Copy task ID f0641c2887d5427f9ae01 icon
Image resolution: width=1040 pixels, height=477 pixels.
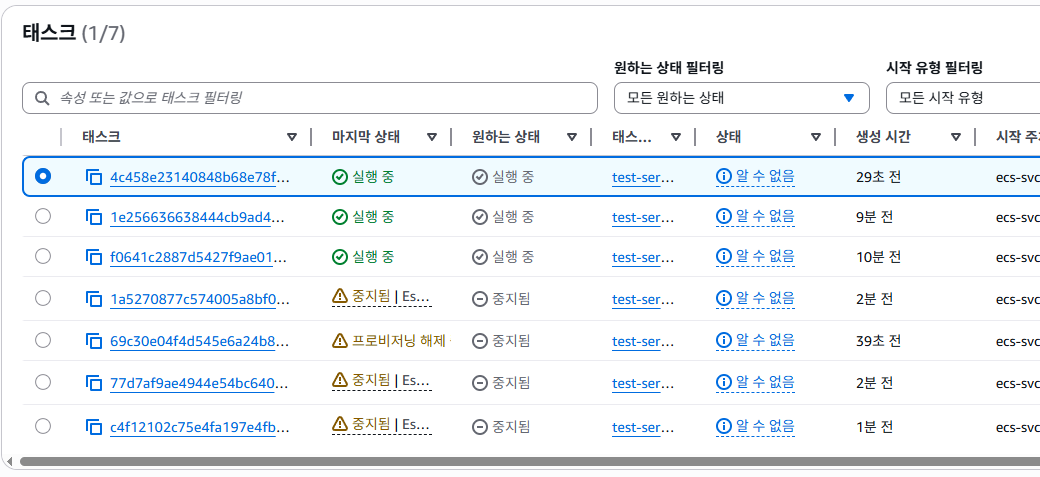94,257
